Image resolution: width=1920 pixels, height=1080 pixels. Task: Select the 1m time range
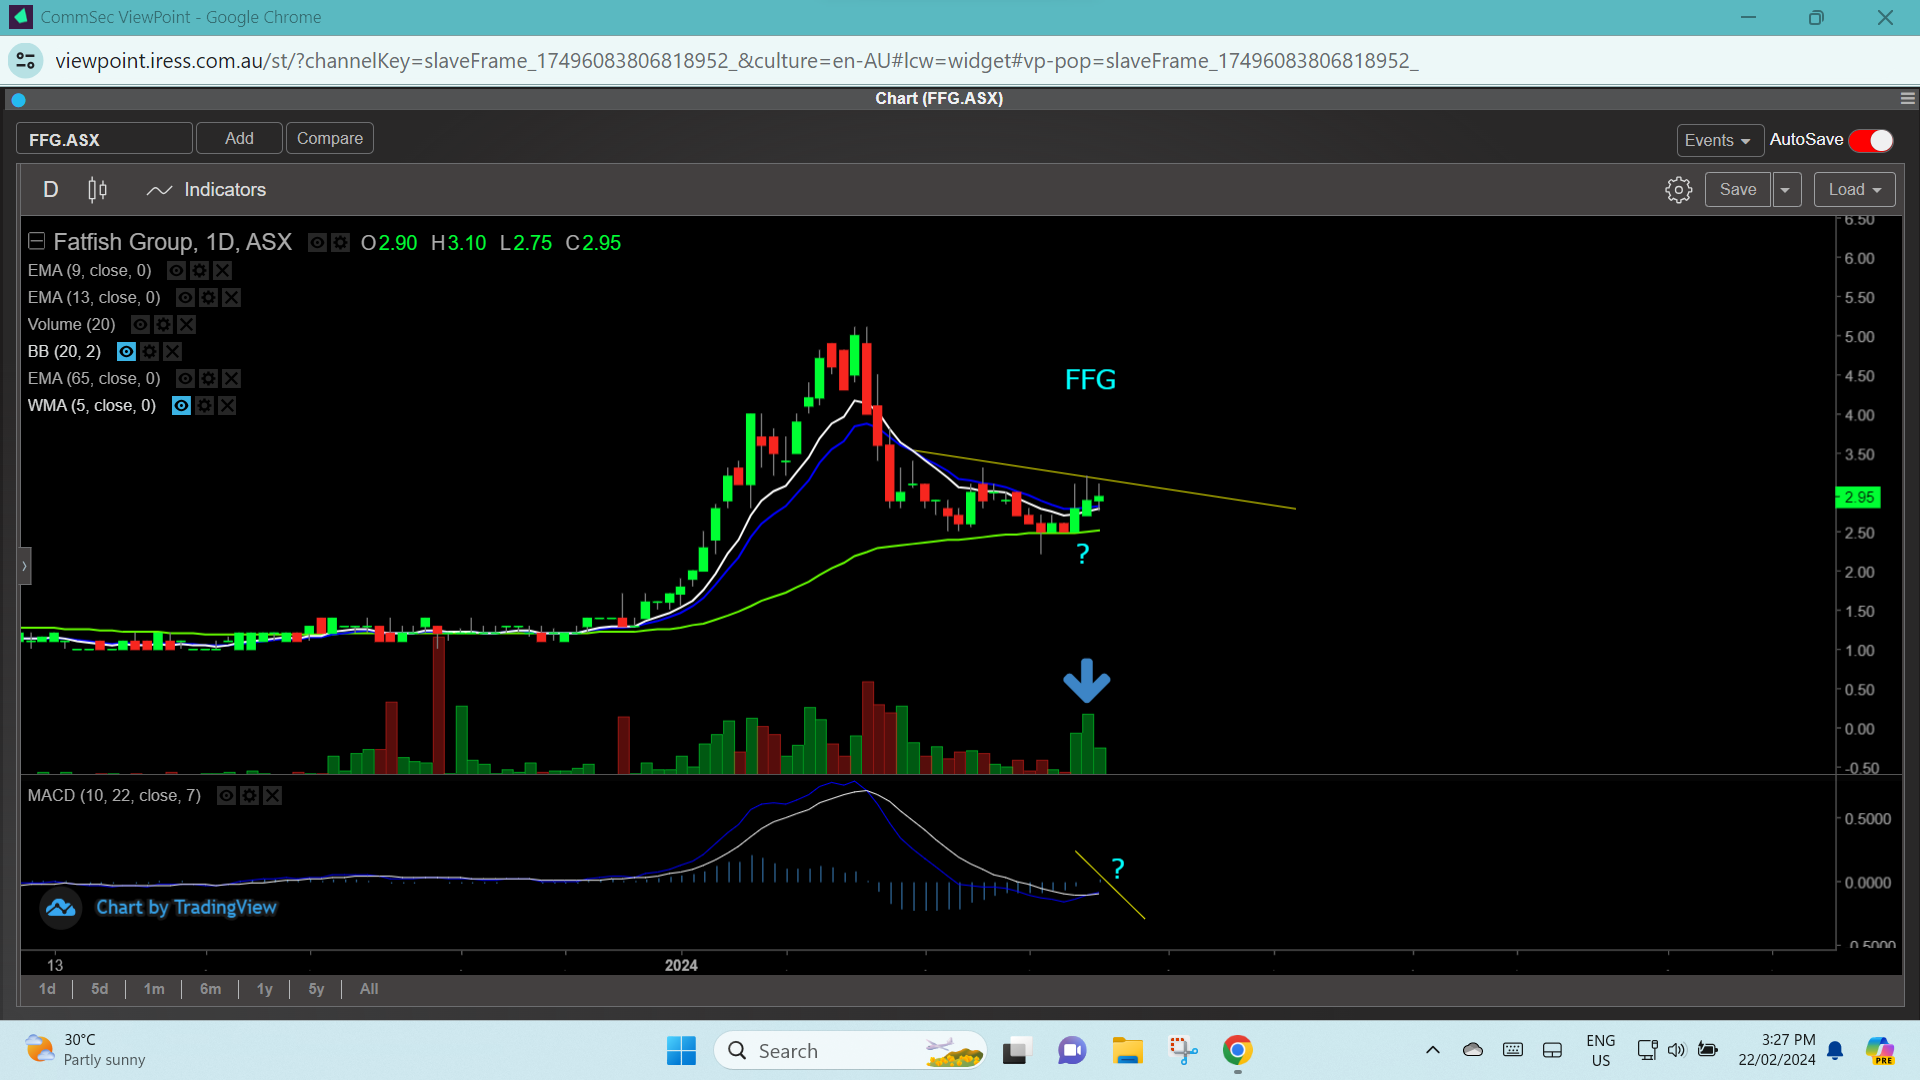pyautogui.click(x=154, y=989)
